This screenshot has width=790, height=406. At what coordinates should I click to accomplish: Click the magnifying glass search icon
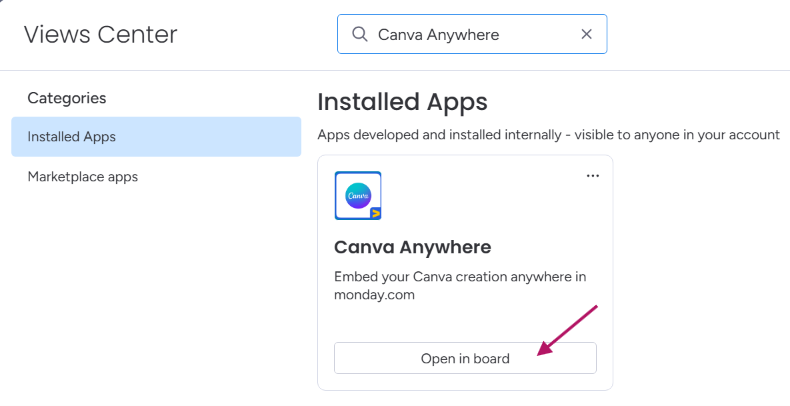pos(359,34)
